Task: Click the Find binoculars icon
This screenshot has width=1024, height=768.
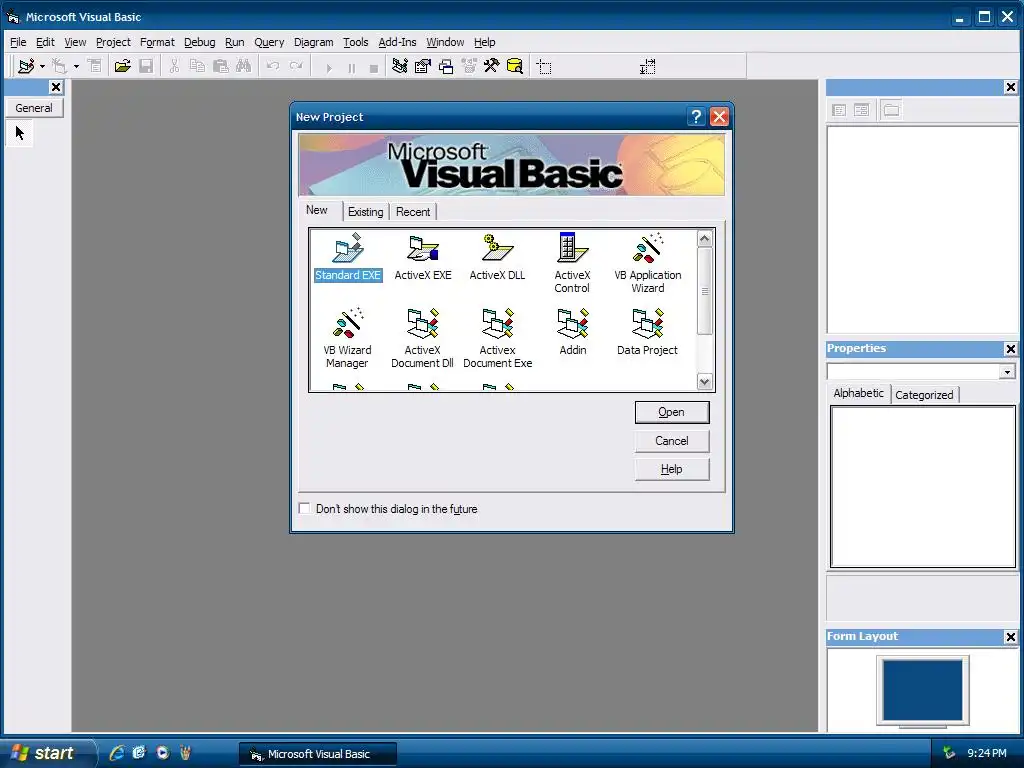Action: 244,66
